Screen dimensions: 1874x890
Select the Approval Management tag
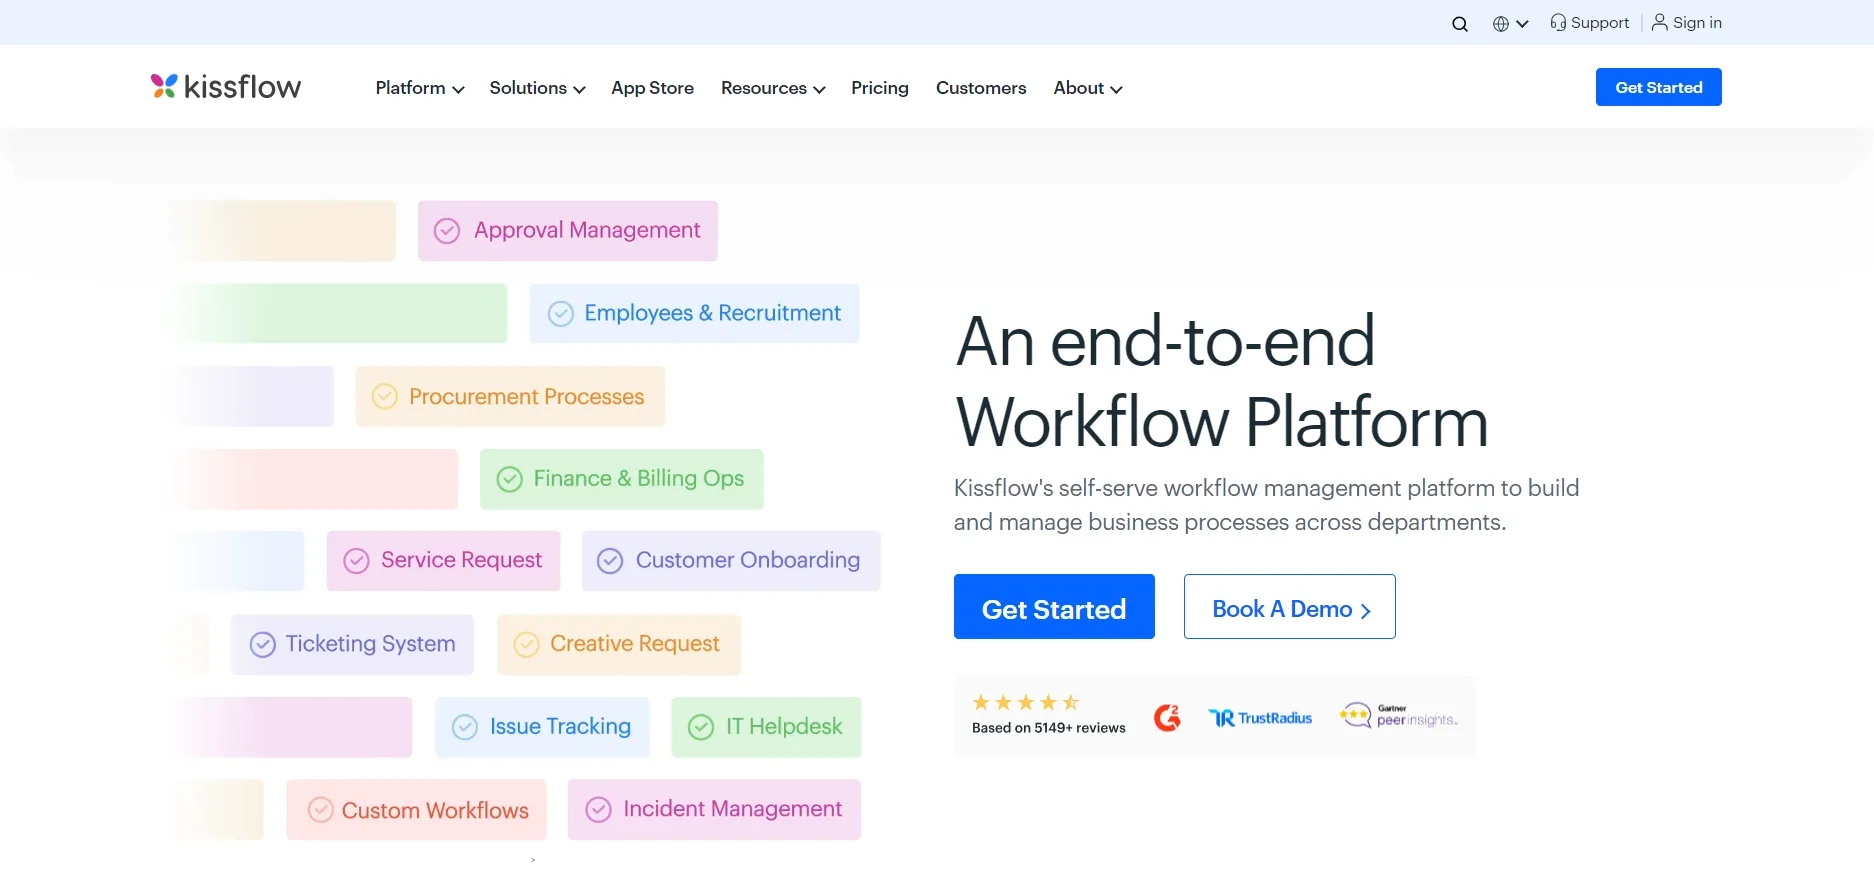click(568, 231)
